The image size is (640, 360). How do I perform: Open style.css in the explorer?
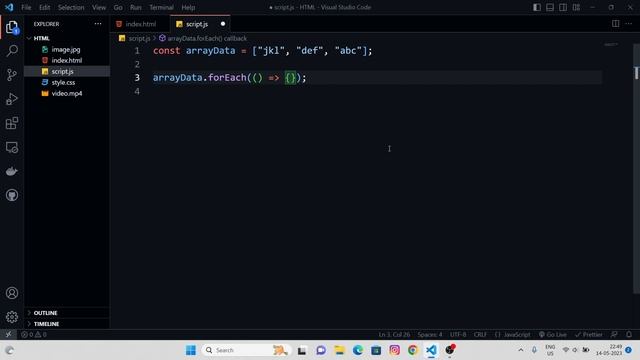coord(63,82)
